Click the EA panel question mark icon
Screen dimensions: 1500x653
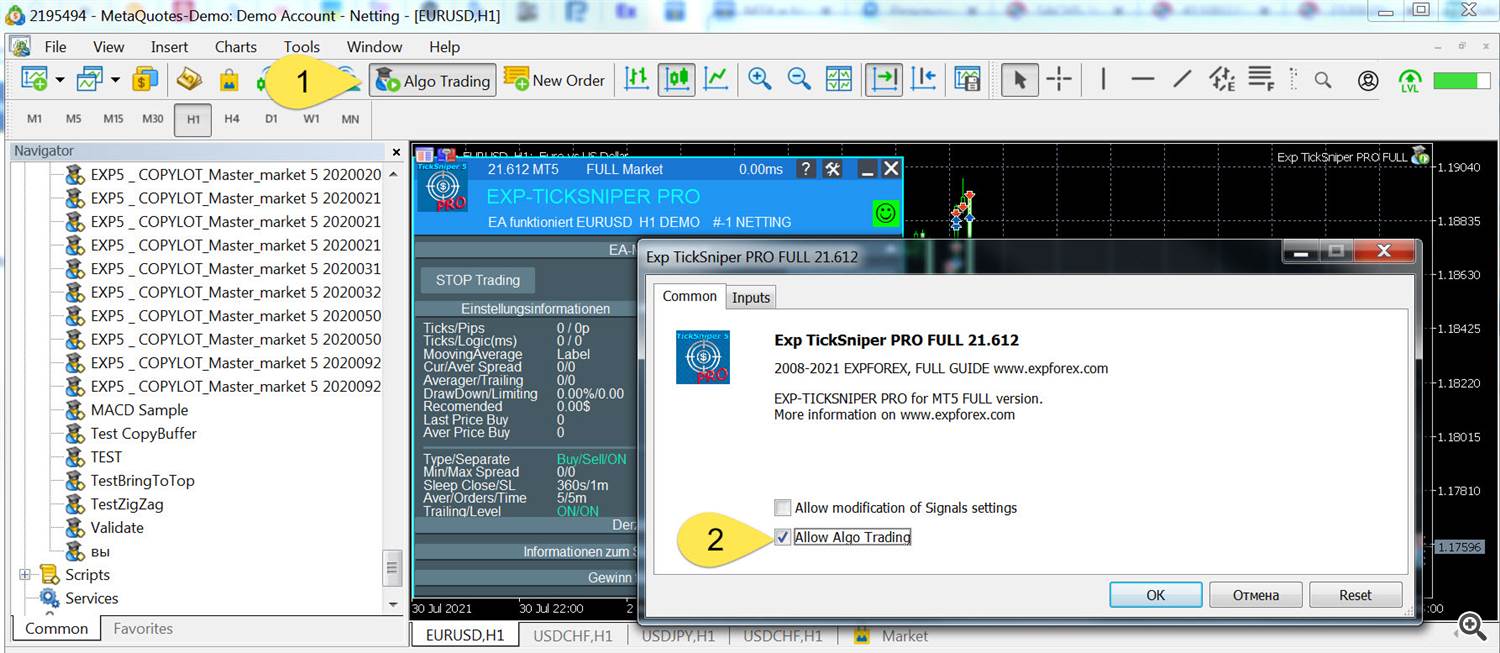point(806,169)
